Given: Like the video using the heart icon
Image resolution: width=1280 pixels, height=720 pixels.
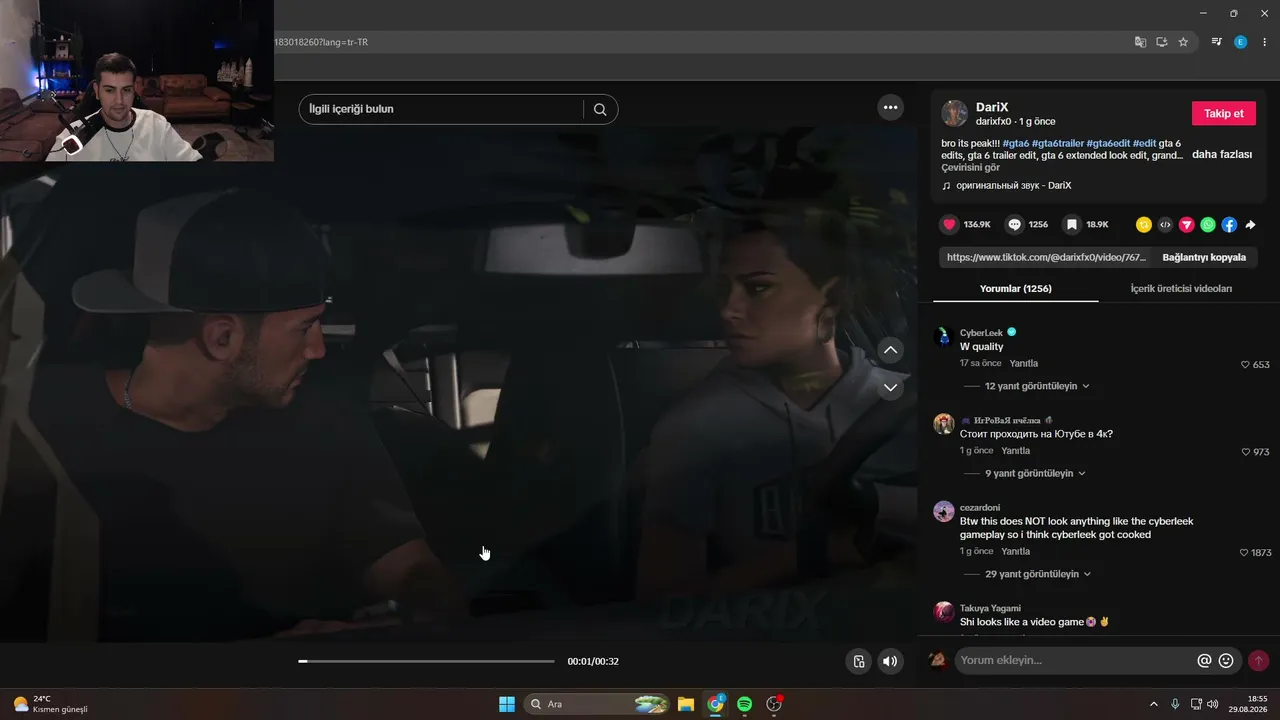Looking at the screenshot, I should coord(950,225).
